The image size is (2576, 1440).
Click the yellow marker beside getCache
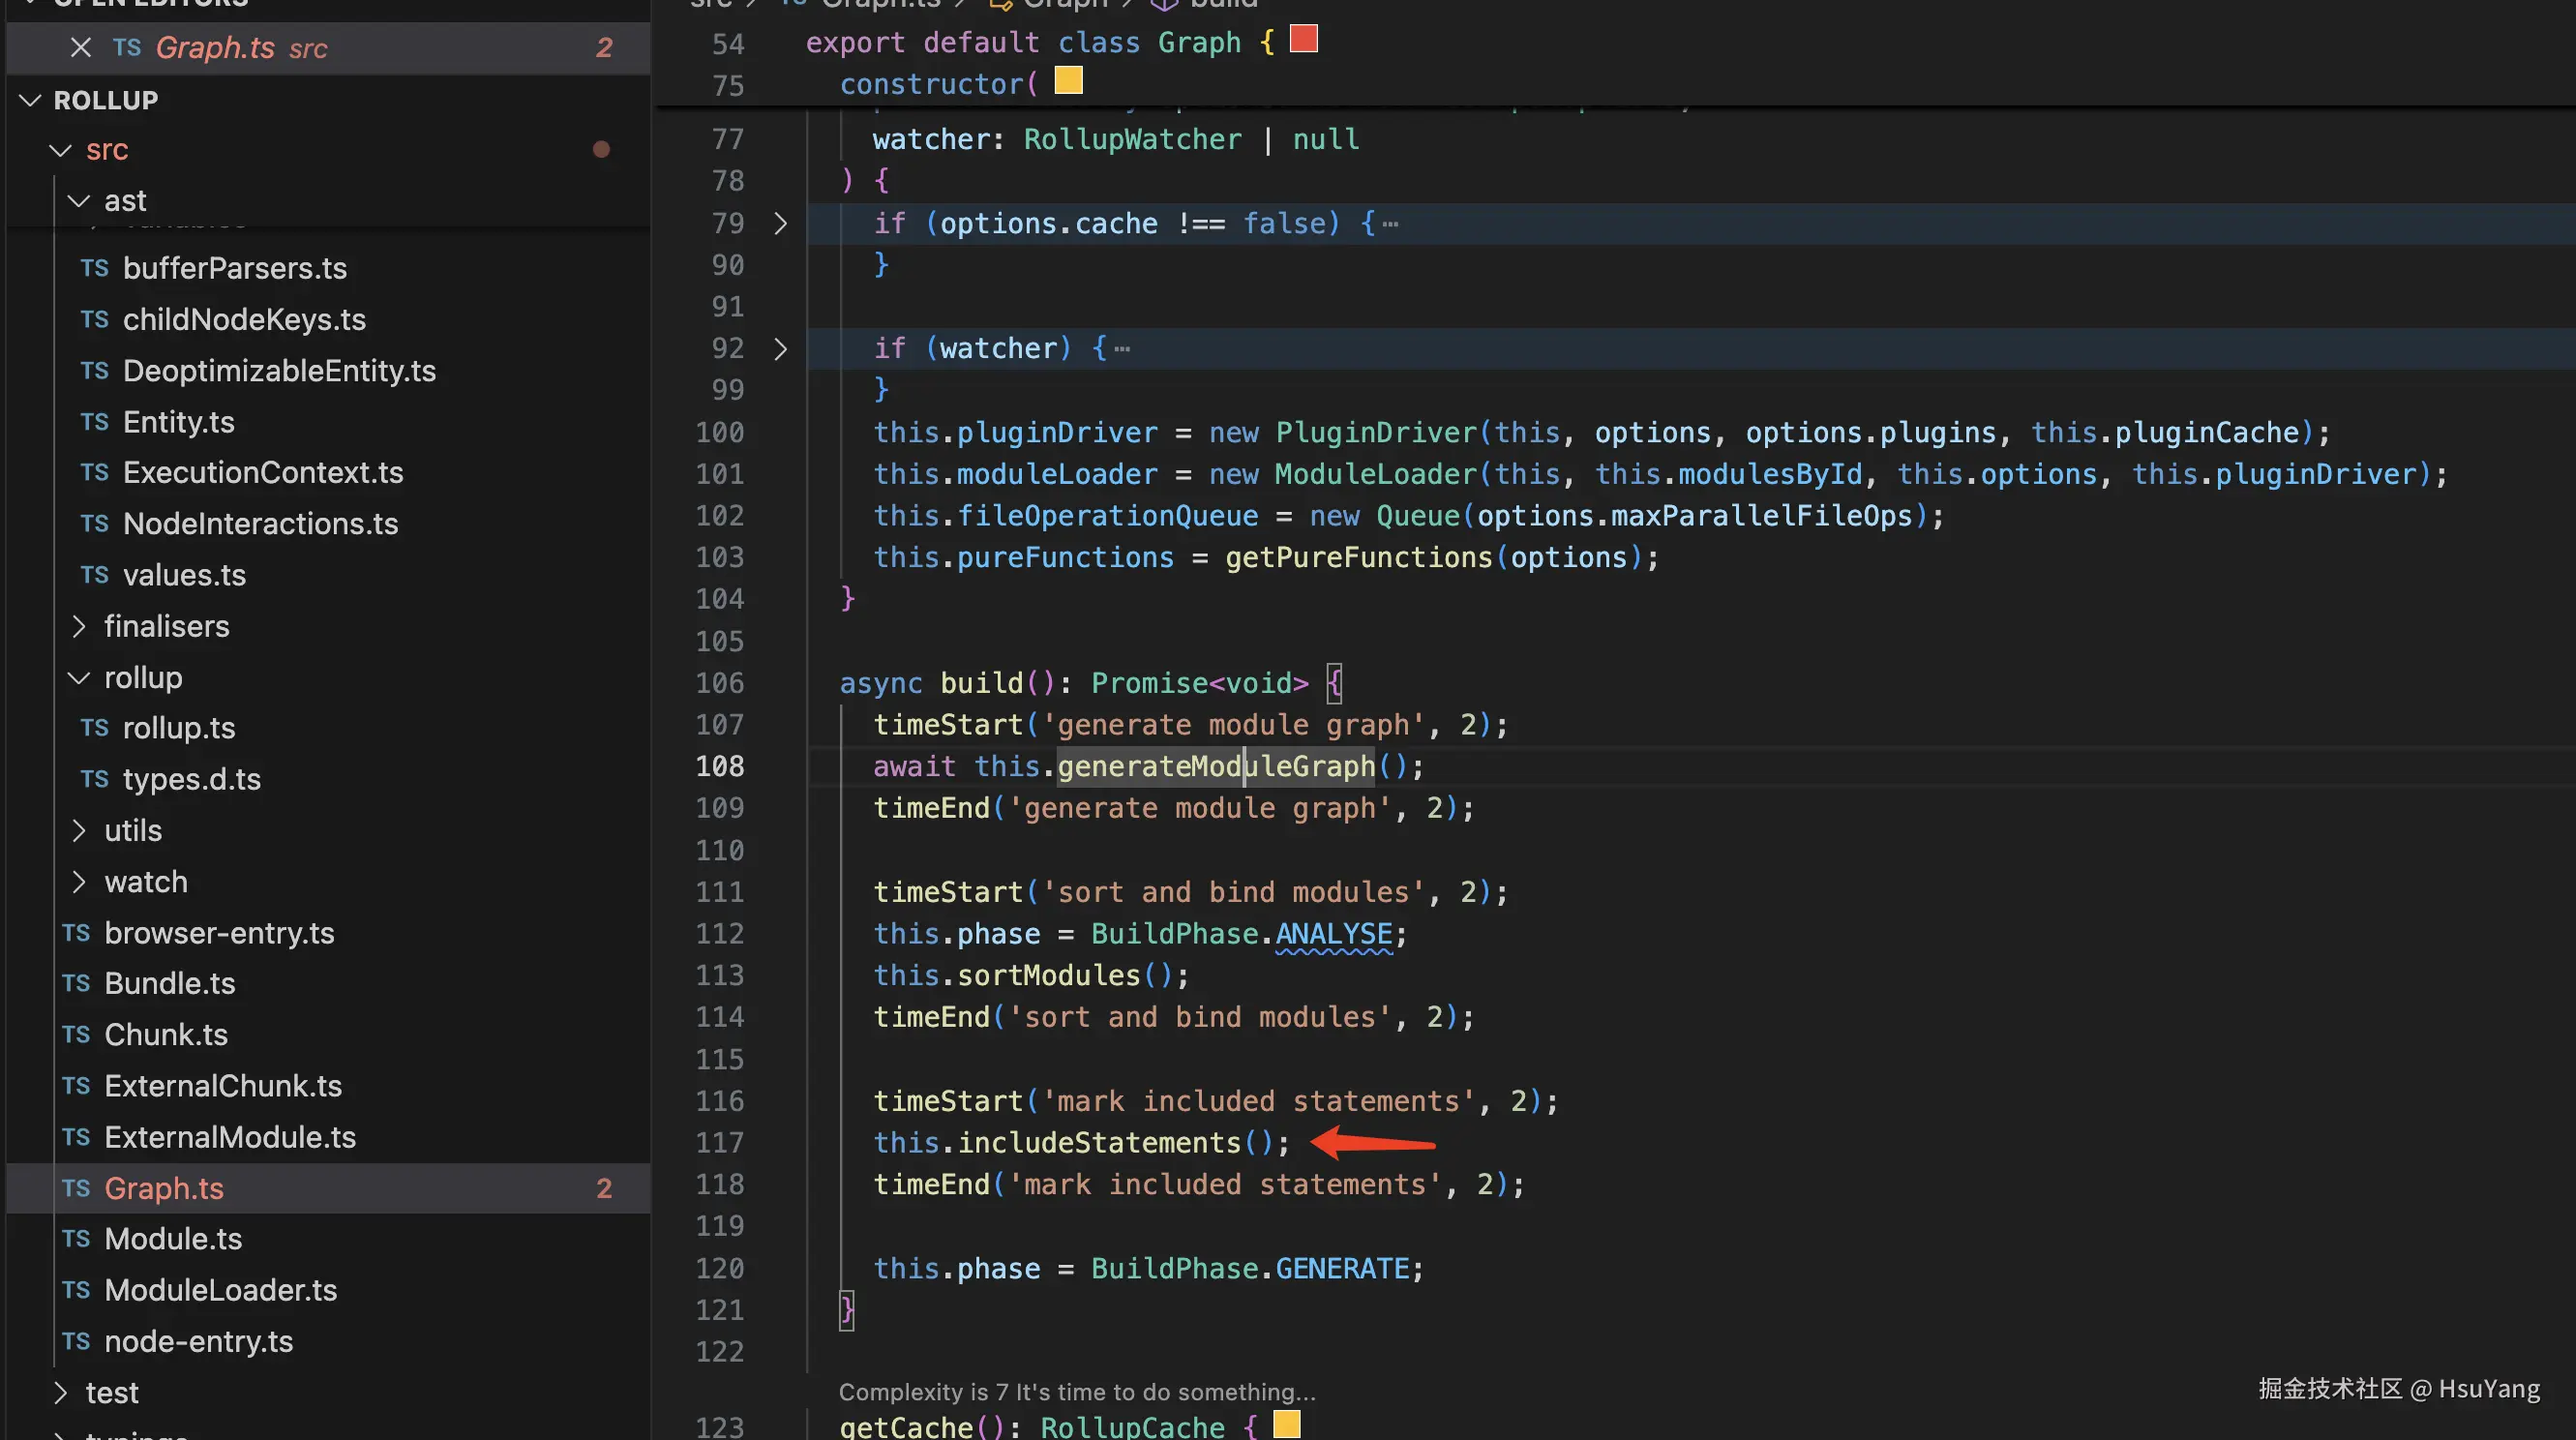tap(1286, 1423)
